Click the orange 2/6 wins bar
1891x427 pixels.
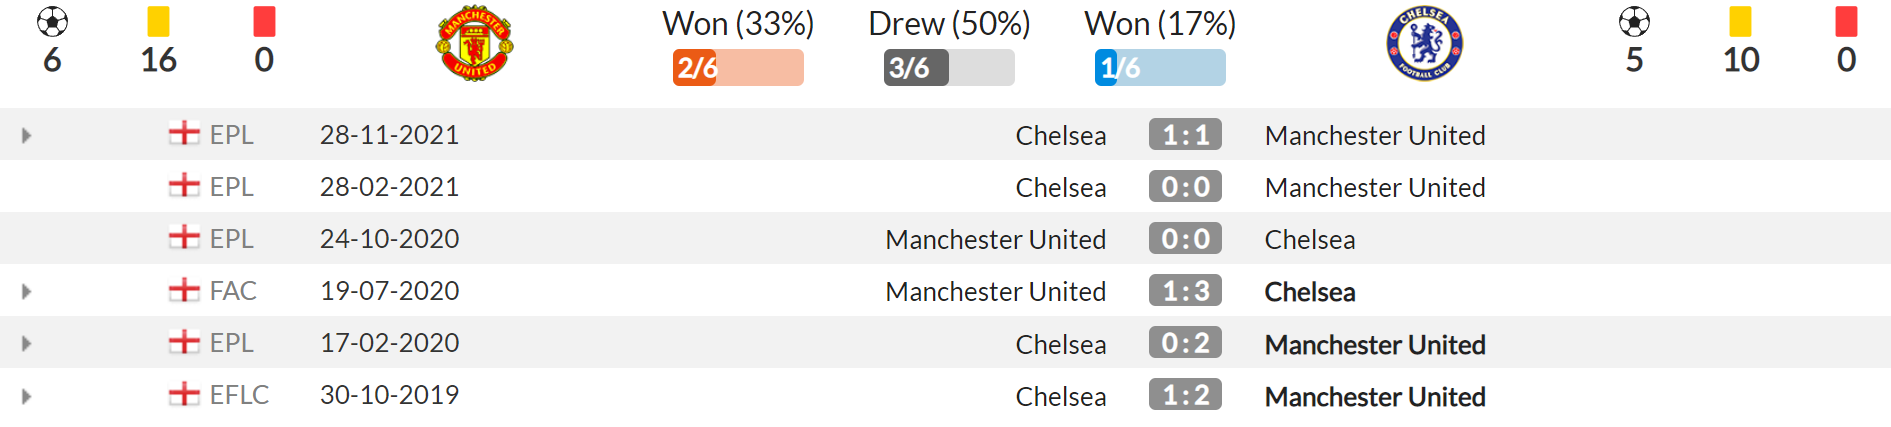(738, 67)
